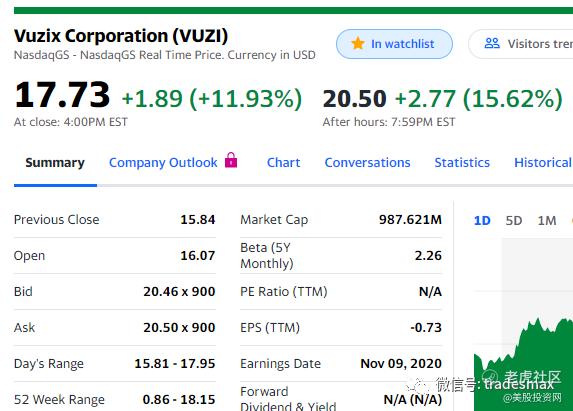Viewport: 573px width, 411px height.
Task: Open the Visitors trend button
Action: coord(521,44)
